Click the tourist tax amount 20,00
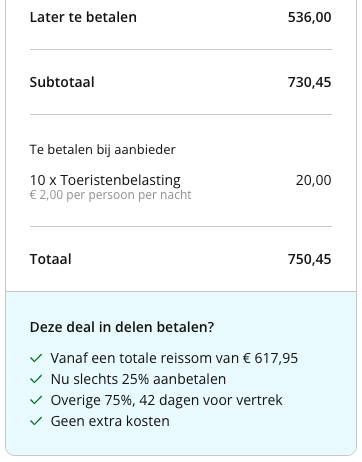The image size is (362, 462). tap(313, 180)
